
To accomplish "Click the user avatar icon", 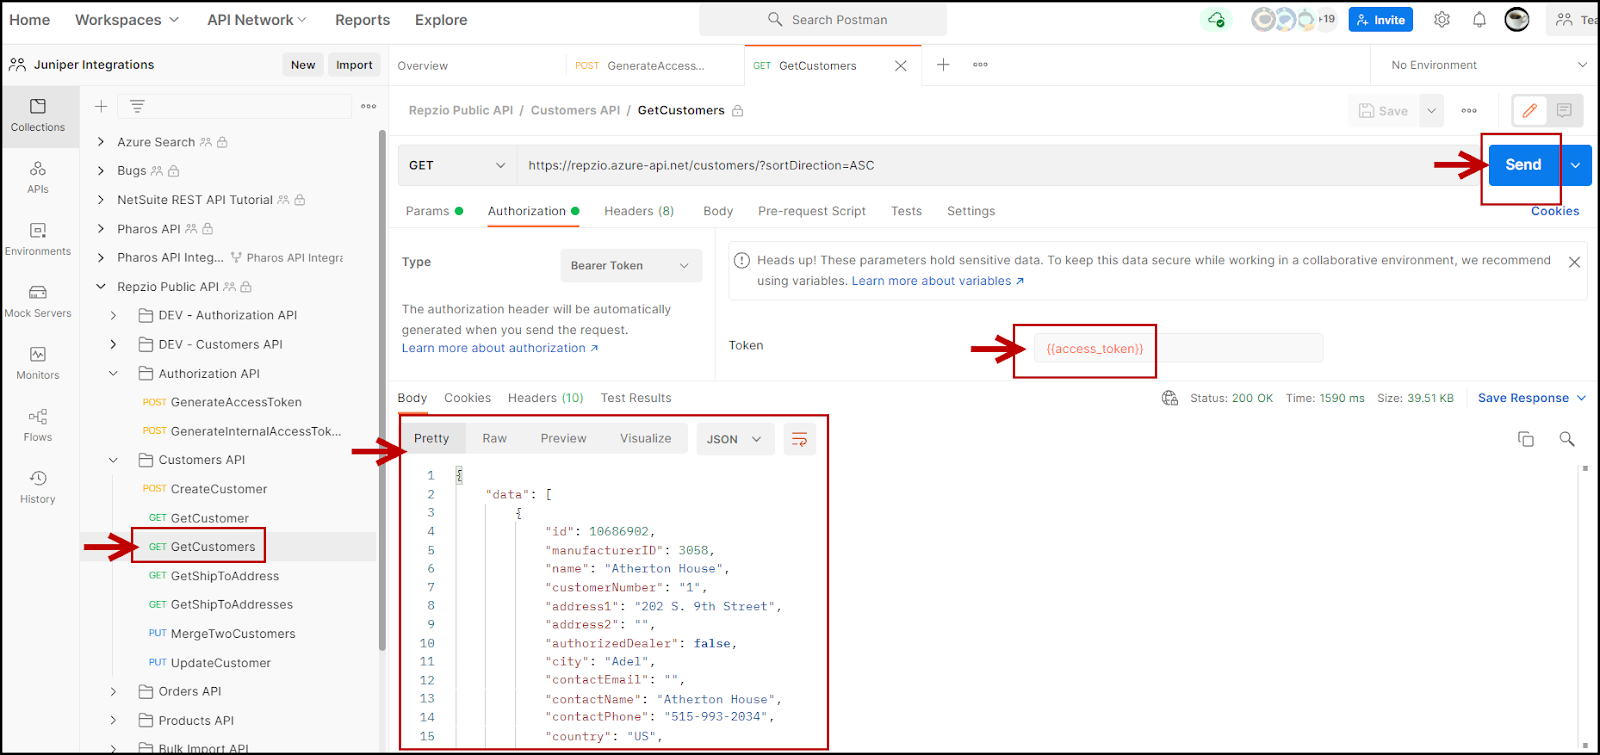I will [1517, 19].
